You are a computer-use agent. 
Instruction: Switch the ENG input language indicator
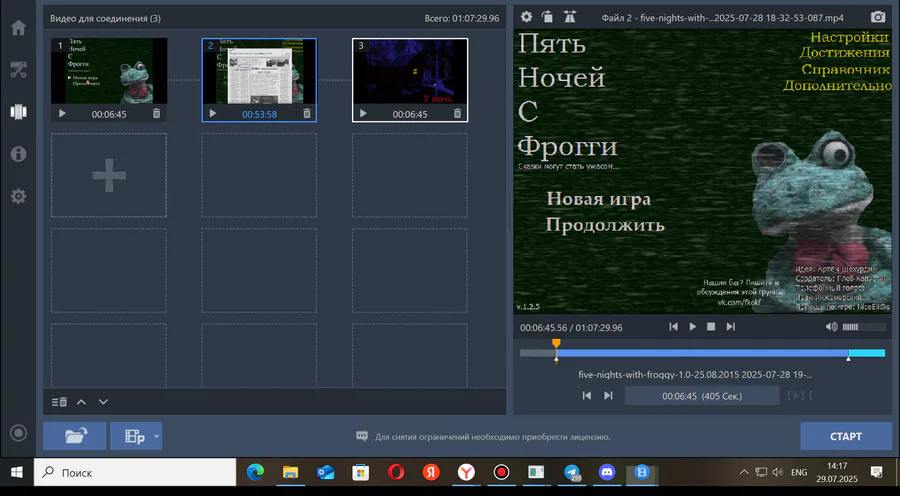pos(799,472)
